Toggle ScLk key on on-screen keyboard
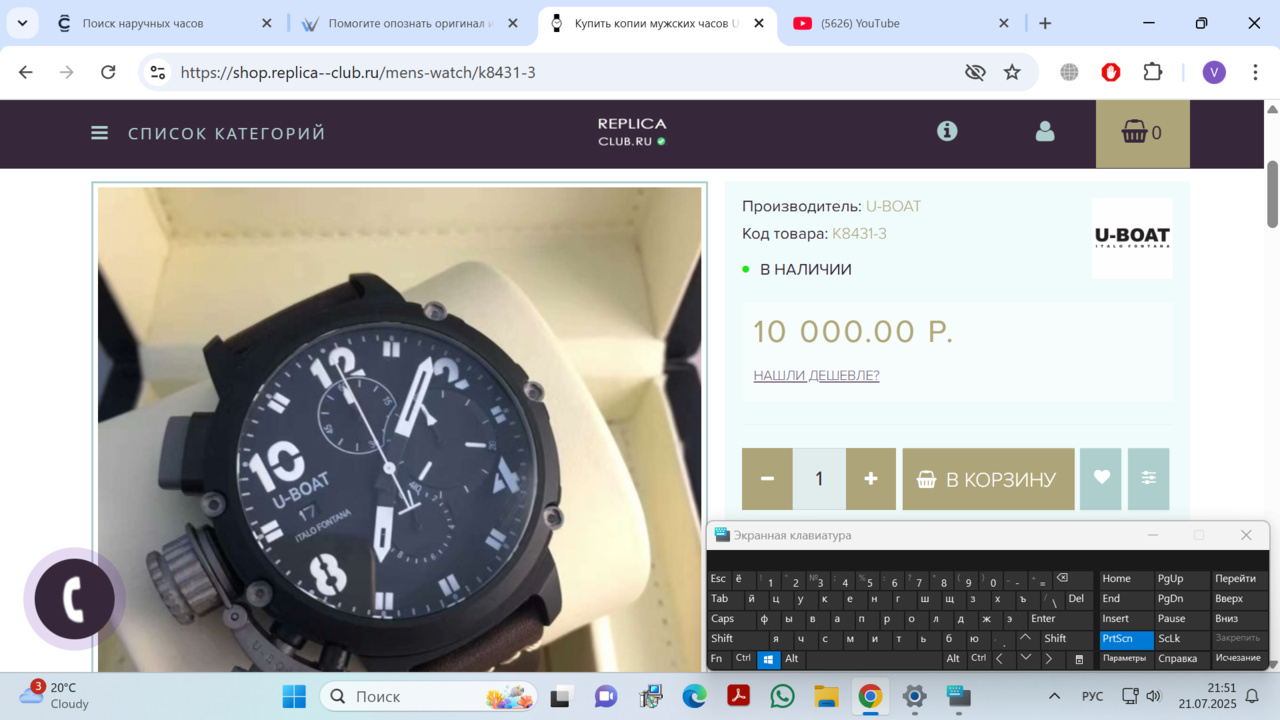The height and width of the screenshot is (720, 1280). (1169, 639)
